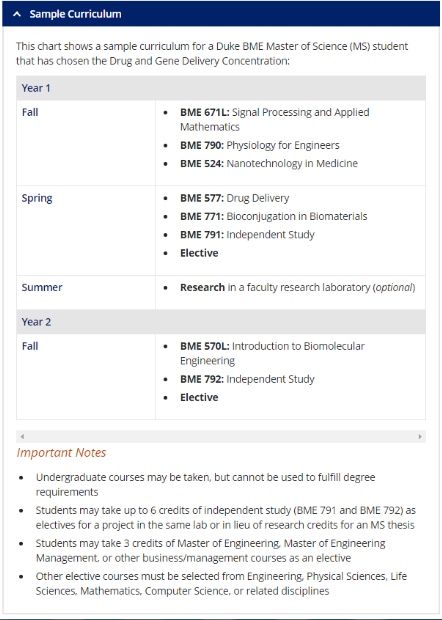Collapse the Sample Curriculum chevron icon
This screenshot has width=442, height=620.
point(17,14)
